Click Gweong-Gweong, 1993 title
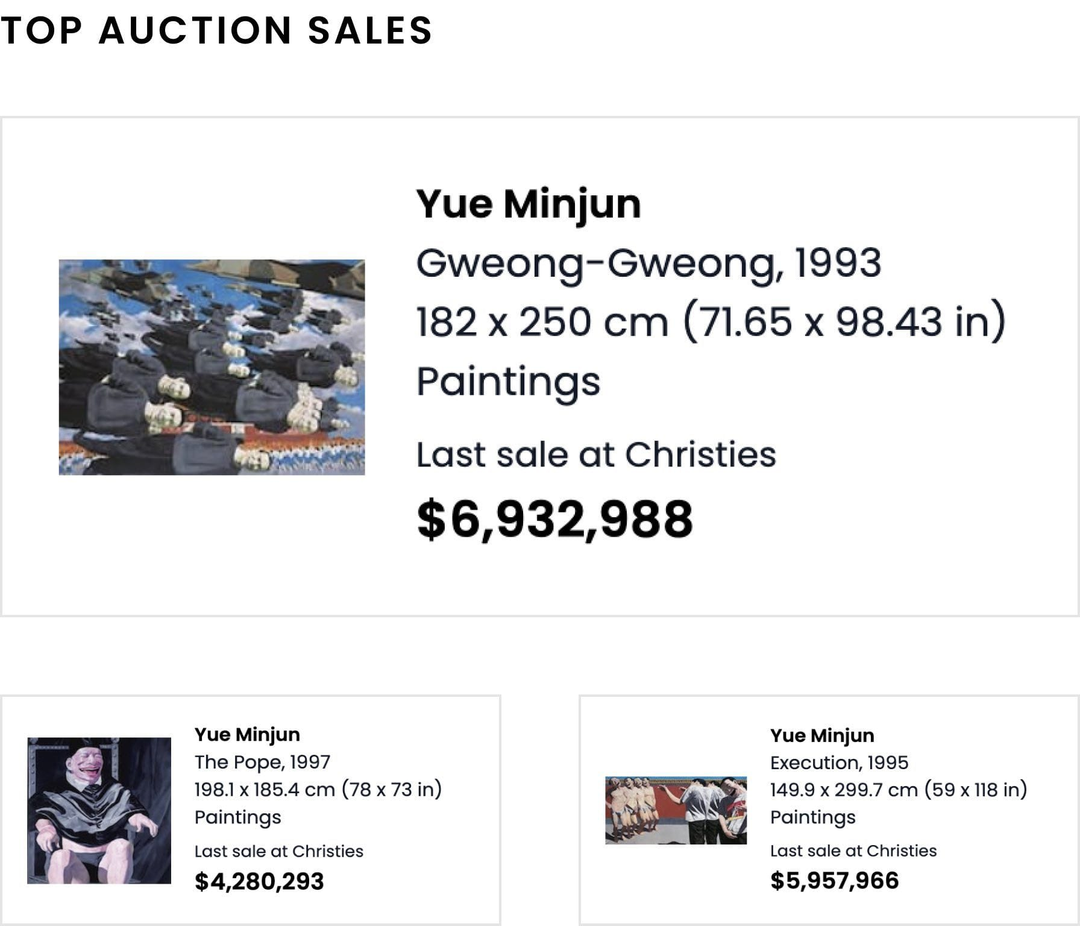Viewport: 1080px width, 926px height. [649, 263]
